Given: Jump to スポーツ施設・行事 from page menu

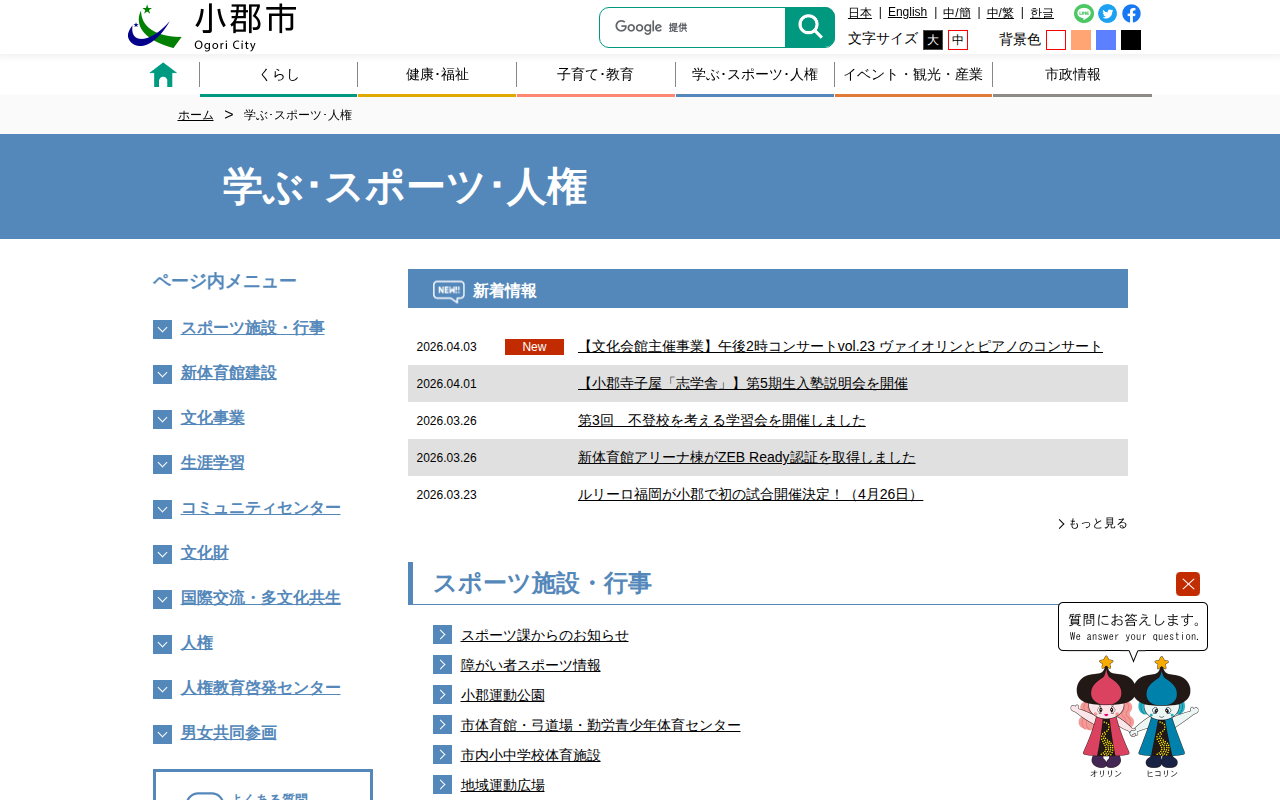Looking at the screenshot, I should point(253,328).
